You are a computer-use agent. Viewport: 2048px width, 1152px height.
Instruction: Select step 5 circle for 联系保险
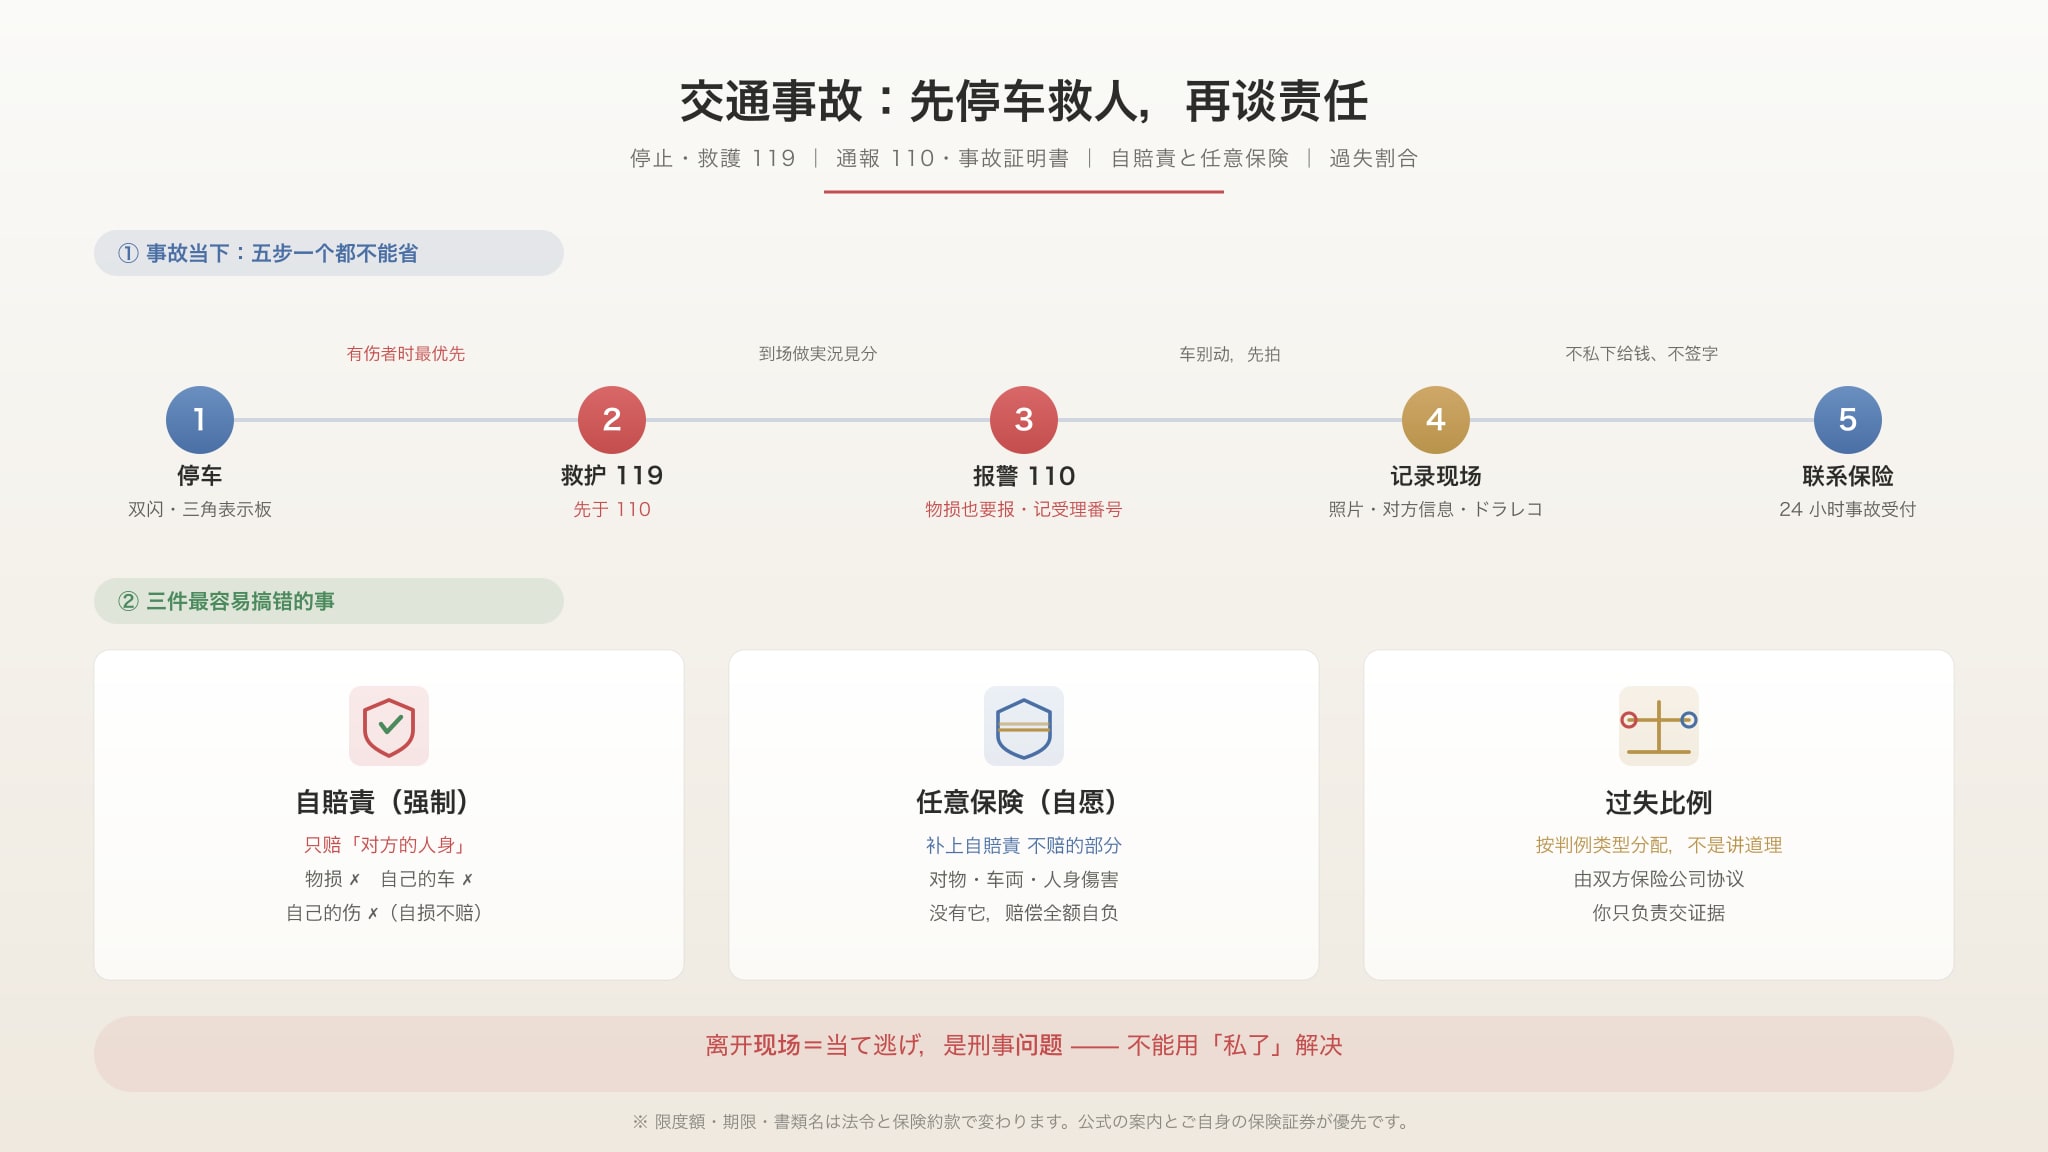click(x=1848, y=420)
